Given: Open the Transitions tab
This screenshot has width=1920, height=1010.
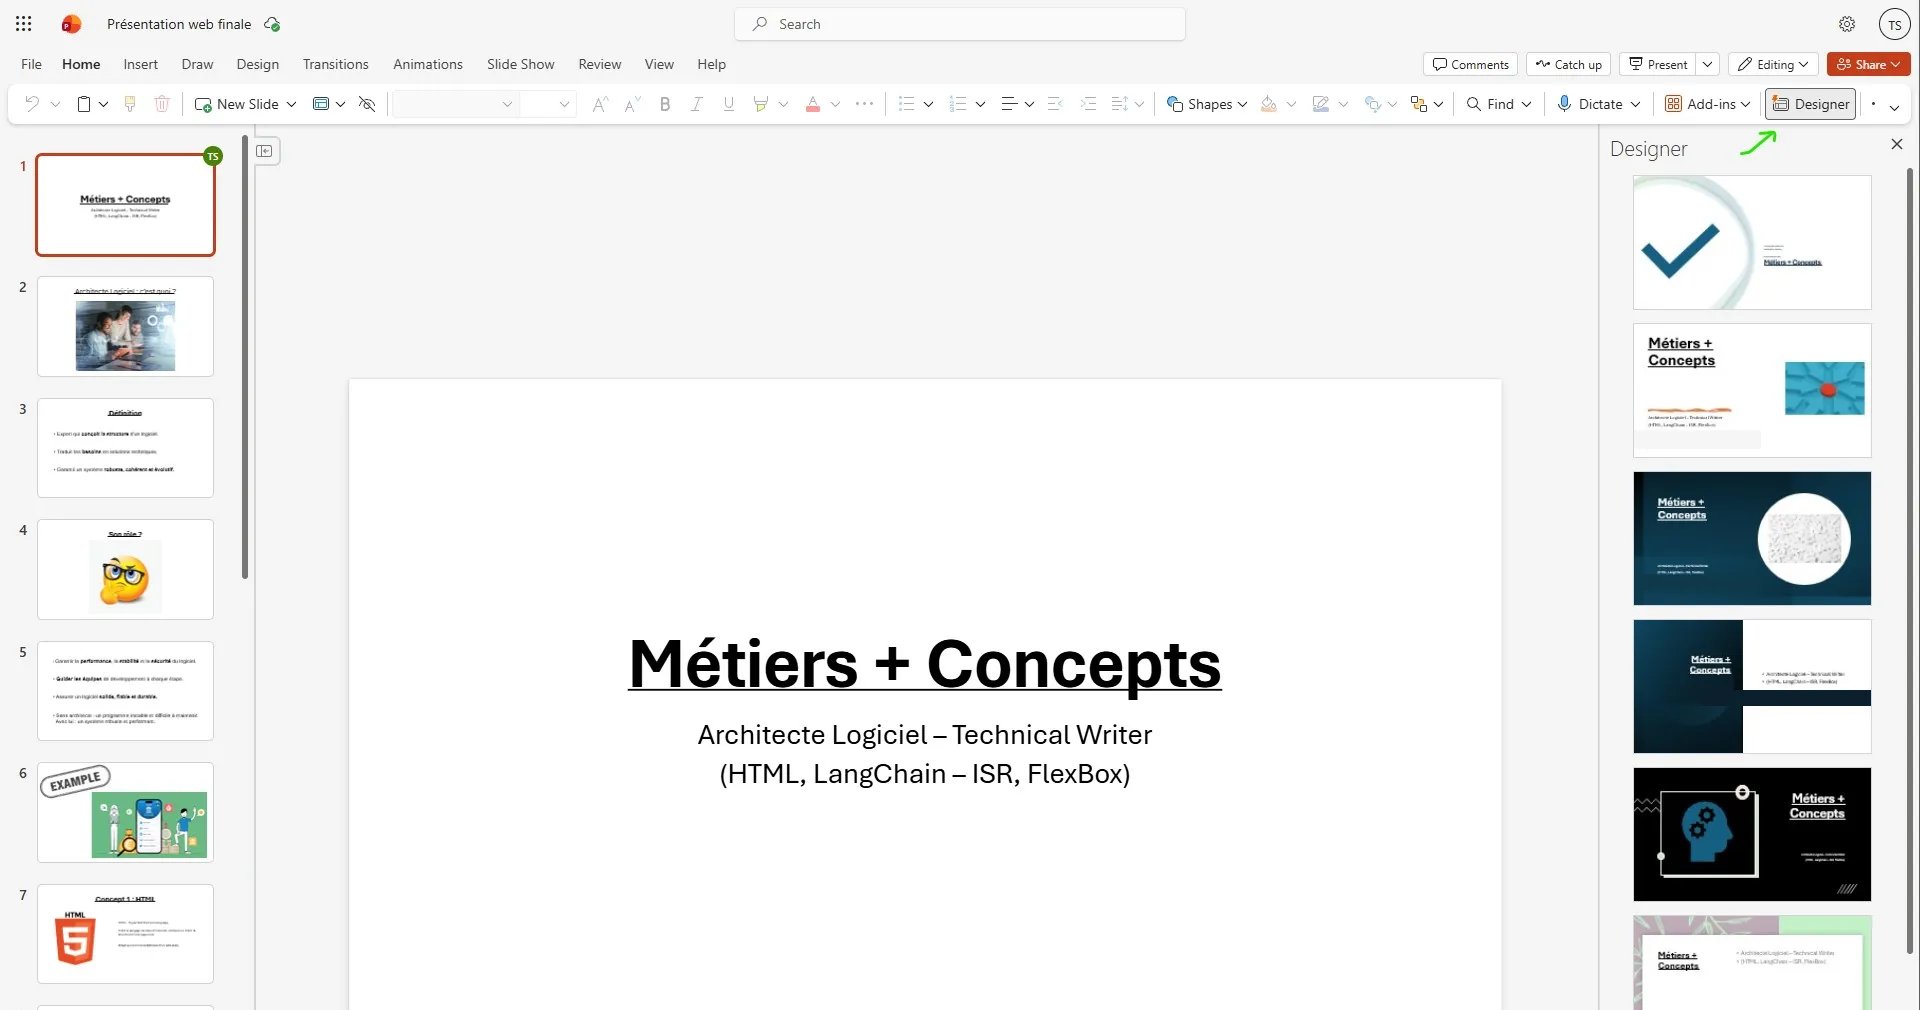Looking at the screenshot, I should click(336, 64).
